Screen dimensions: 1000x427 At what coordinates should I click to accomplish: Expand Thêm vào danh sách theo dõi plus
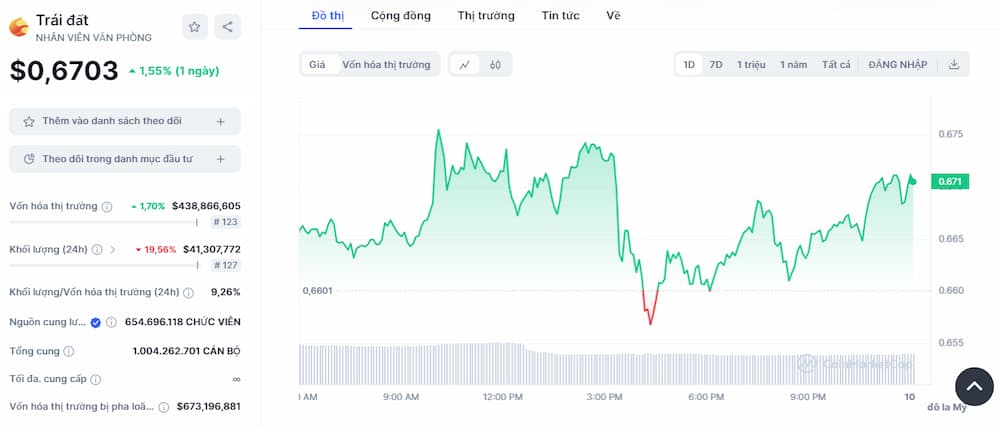[220, 121]
